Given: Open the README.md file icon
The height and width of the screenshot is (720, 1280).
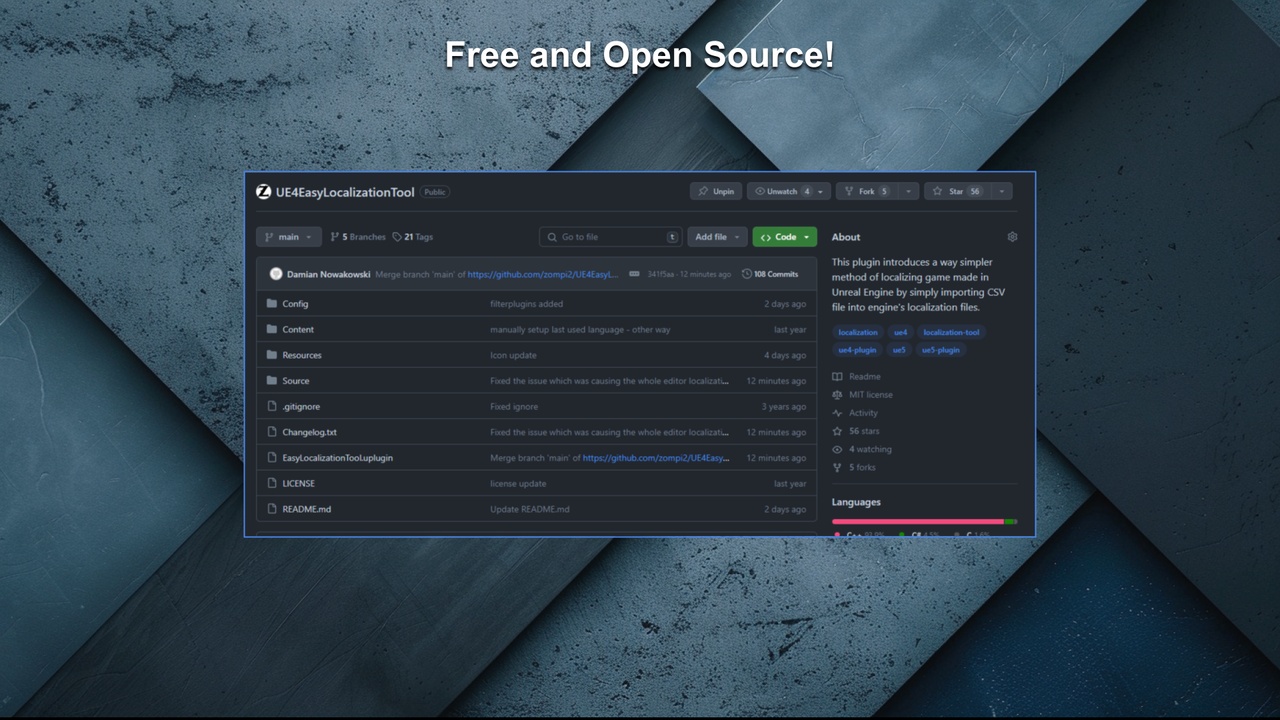Looking at the screenshot, I should (x=274, y=509).
